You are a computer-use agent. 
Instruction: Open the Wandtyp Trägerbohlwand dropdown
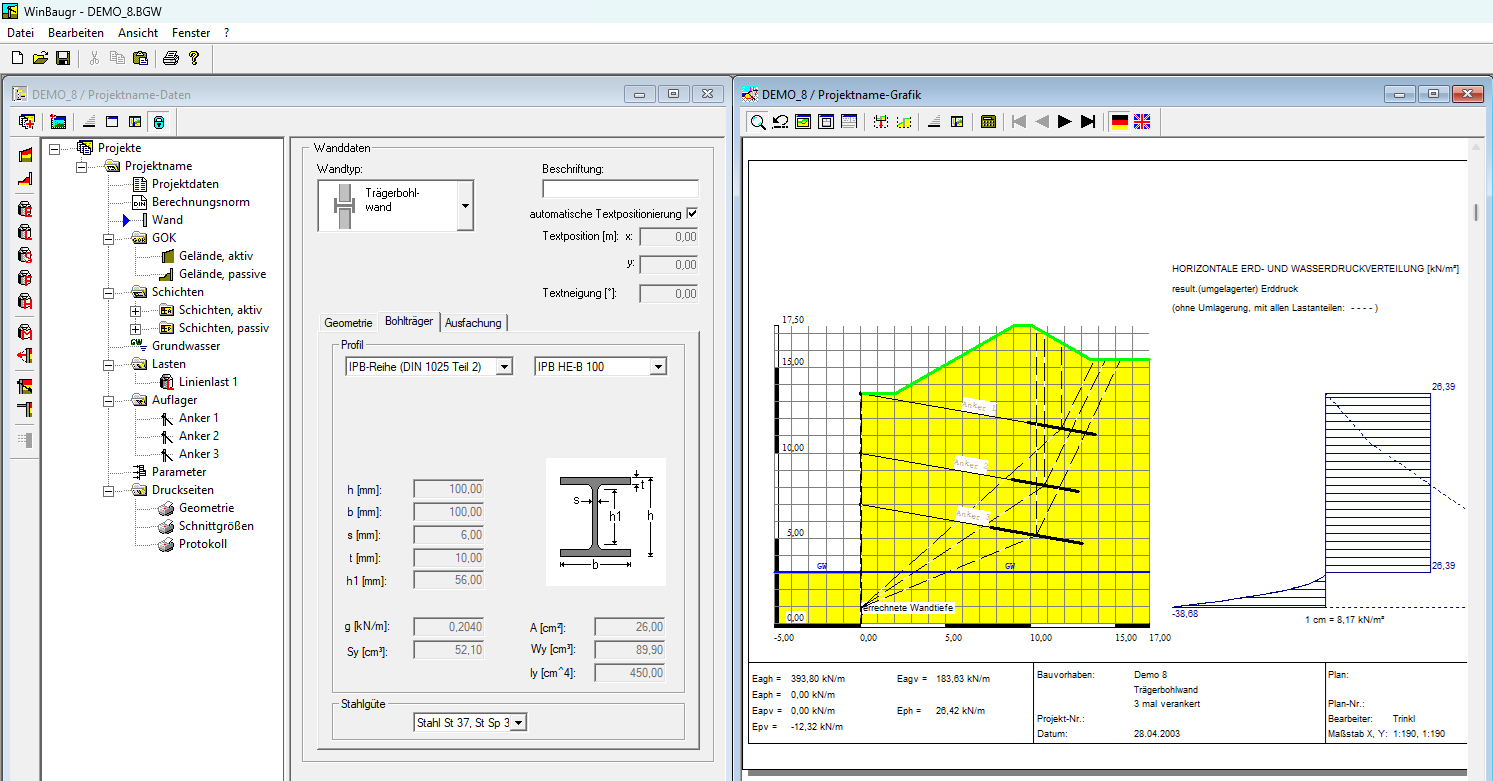(464, 206)
